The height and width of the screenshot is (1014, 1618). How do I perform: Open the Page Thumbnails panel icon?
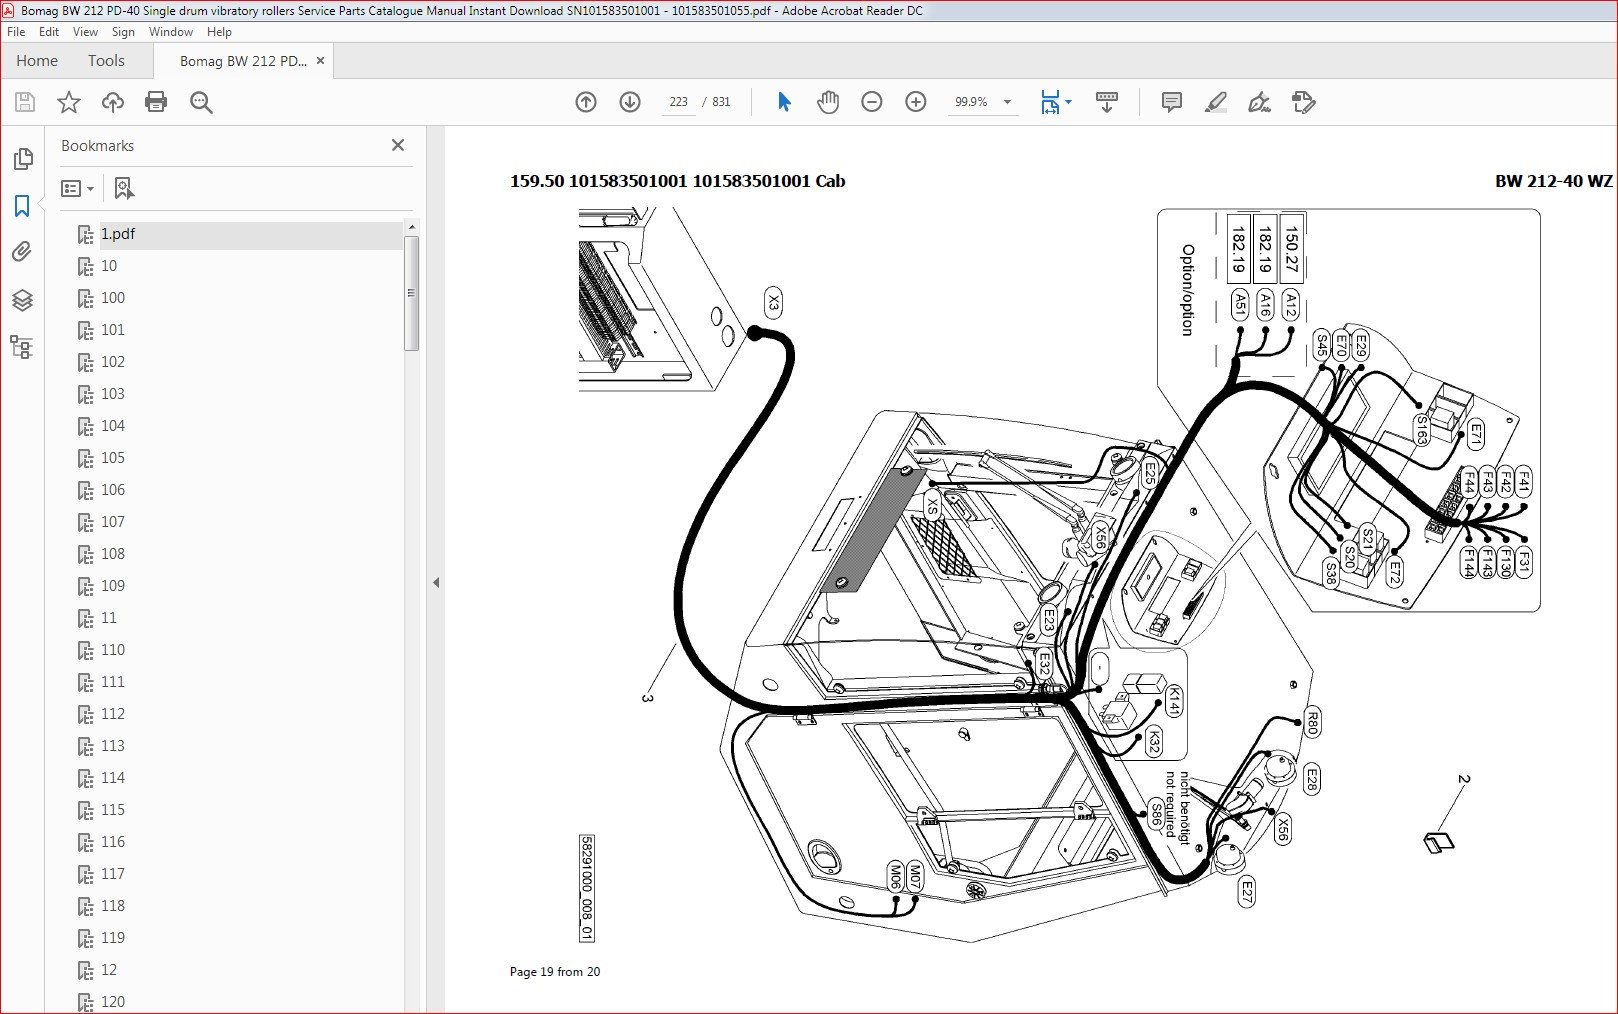coord(22,159)
